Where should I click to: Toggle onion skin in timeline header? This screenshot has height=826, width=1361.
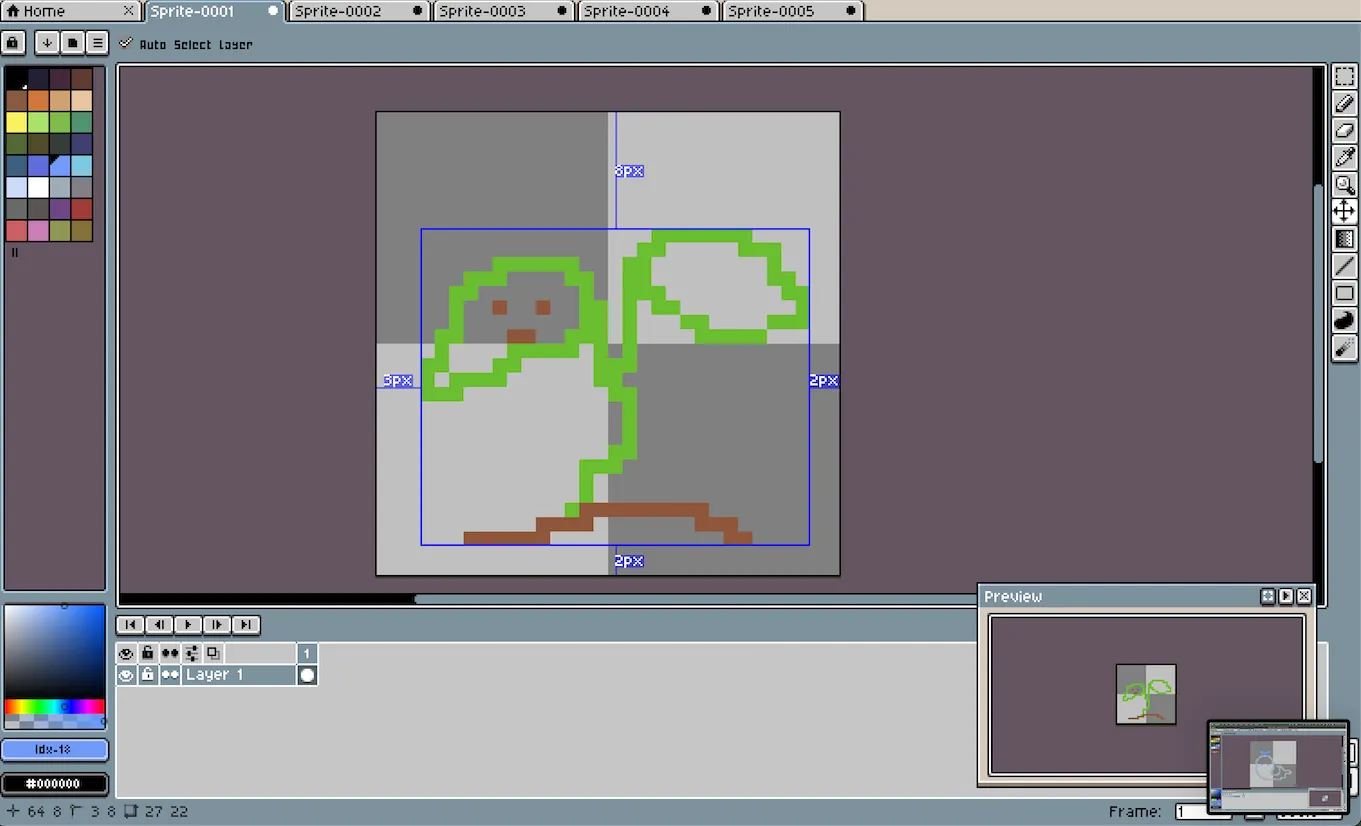pos(213,653)
